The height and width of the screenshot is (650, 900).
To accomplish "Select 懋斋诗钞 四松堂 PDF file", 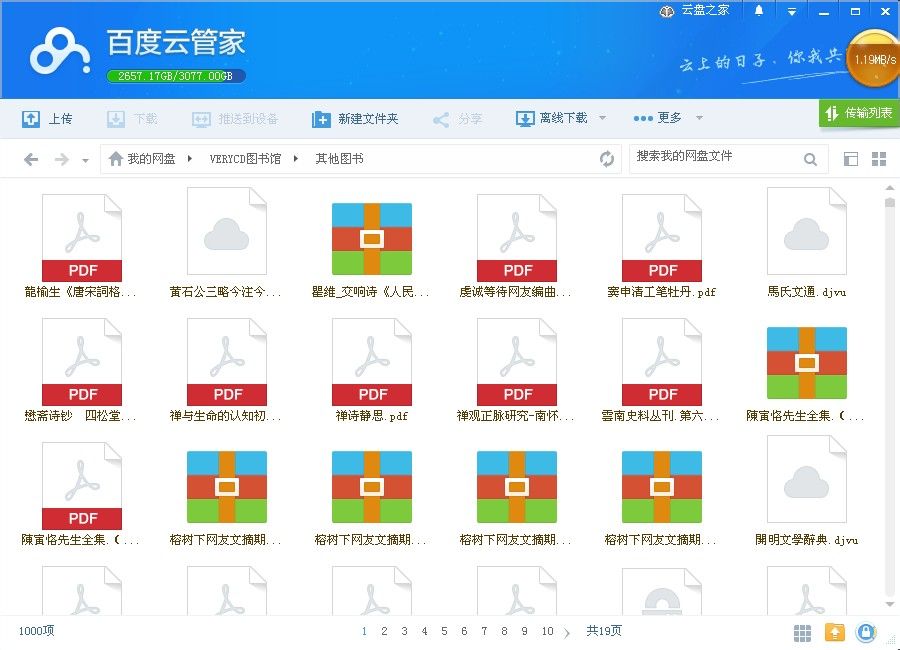I will click(82, 371).
